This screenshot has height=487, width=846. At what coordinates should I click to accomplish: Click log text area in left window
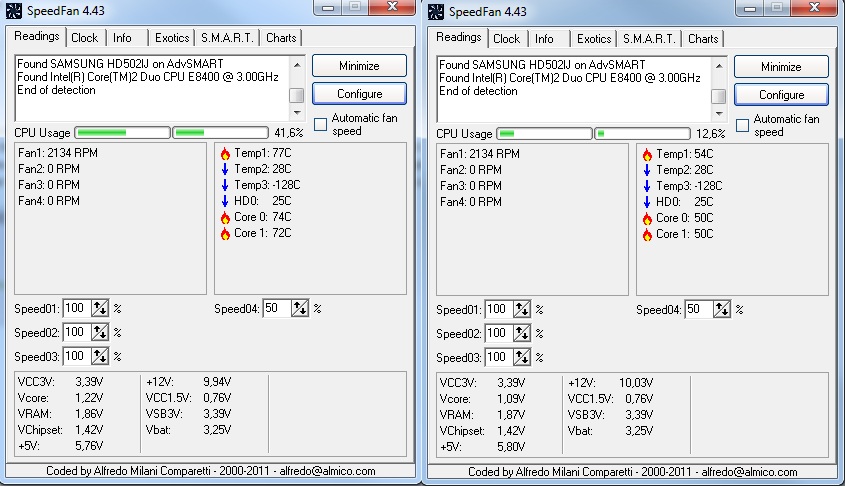pyautogui.click(x=152, y=88)
